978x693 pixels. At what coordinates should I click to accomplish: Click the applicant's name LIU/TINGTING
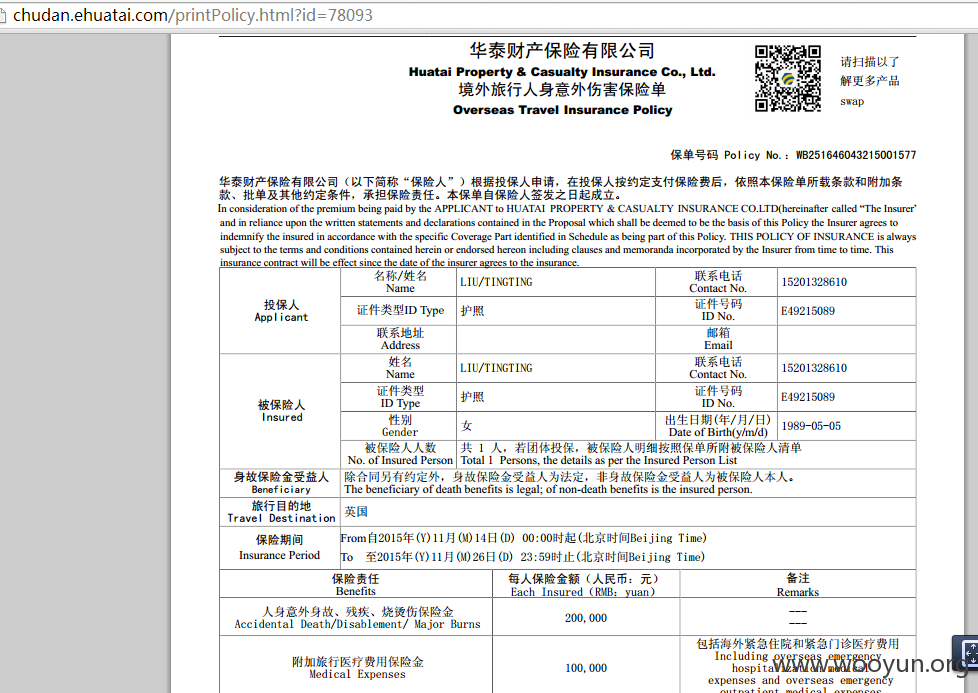tap(496, 283)
